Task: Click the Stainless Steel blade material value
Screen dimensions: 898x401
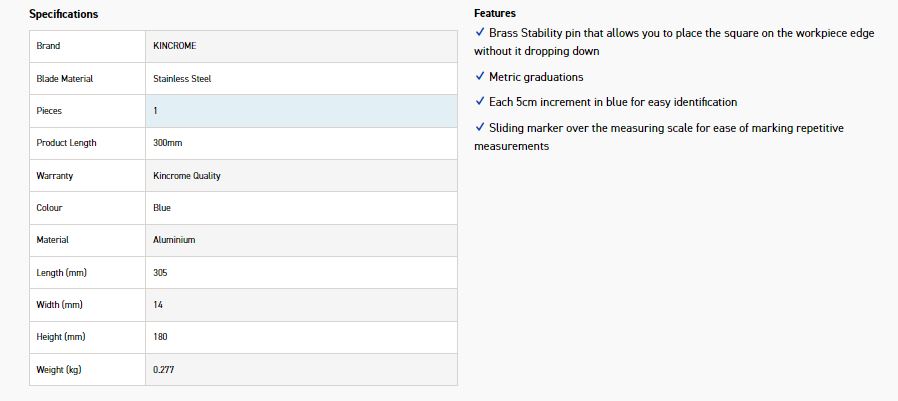Action: point(182,78)
